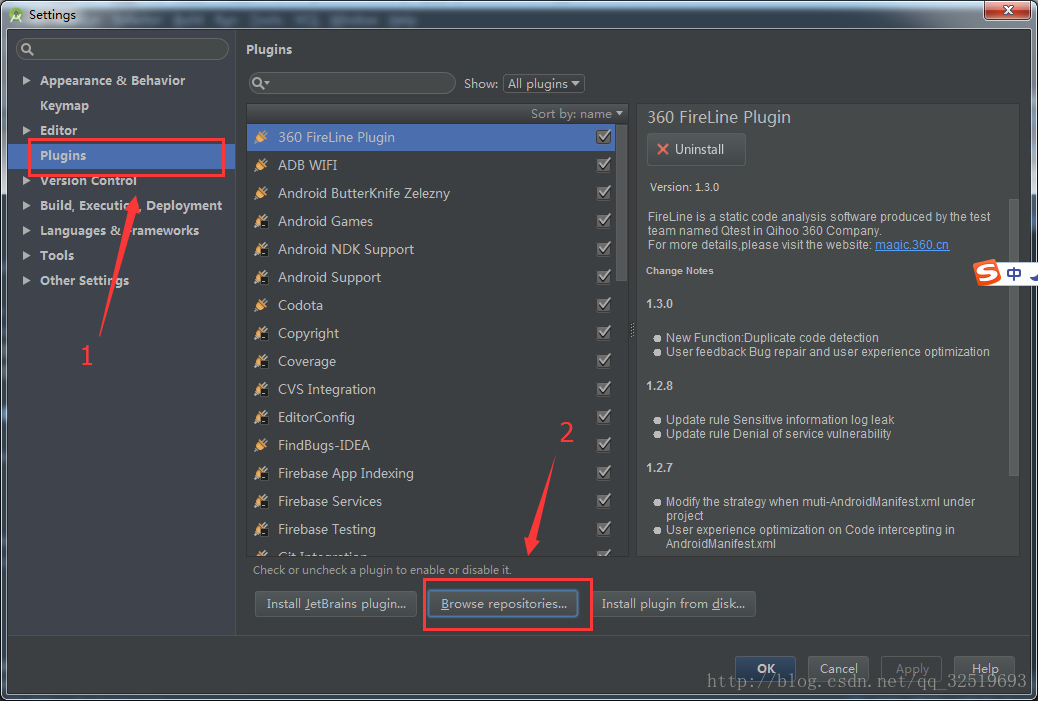Expand Build, Execution, Deployment arrow
Screen dimensions: 1038x701
26,205
